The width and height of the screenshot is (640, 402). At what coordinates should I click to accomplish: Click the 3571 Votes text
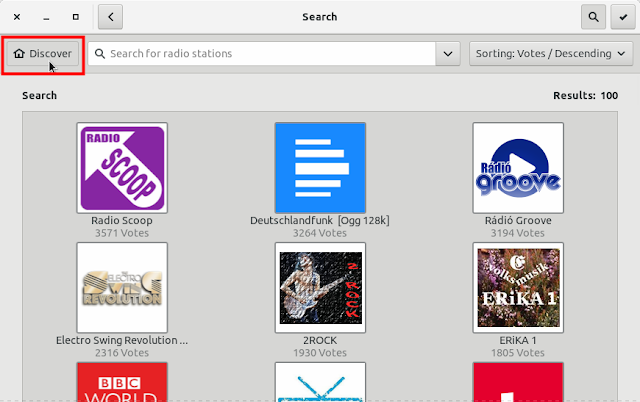point(122,233)
